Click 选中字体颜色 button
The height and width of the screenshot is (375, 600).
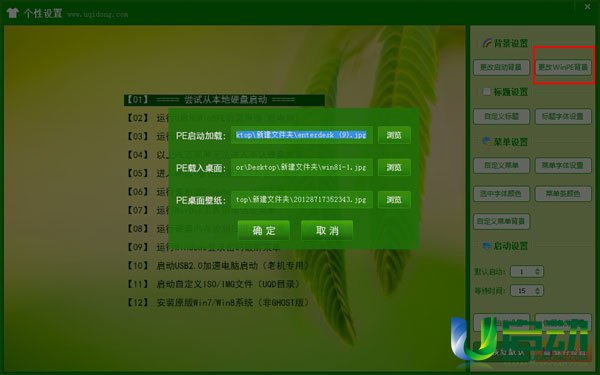point(501,194)
